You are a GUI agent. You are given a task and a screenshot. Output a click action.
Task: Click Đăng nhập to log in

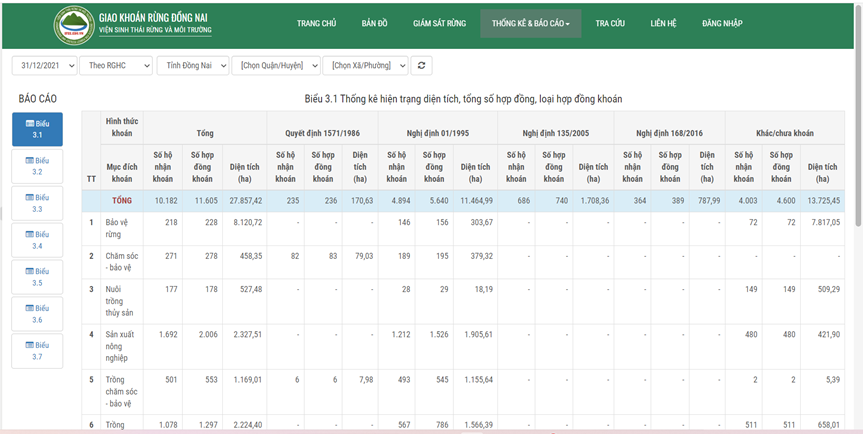pos(722,23)
